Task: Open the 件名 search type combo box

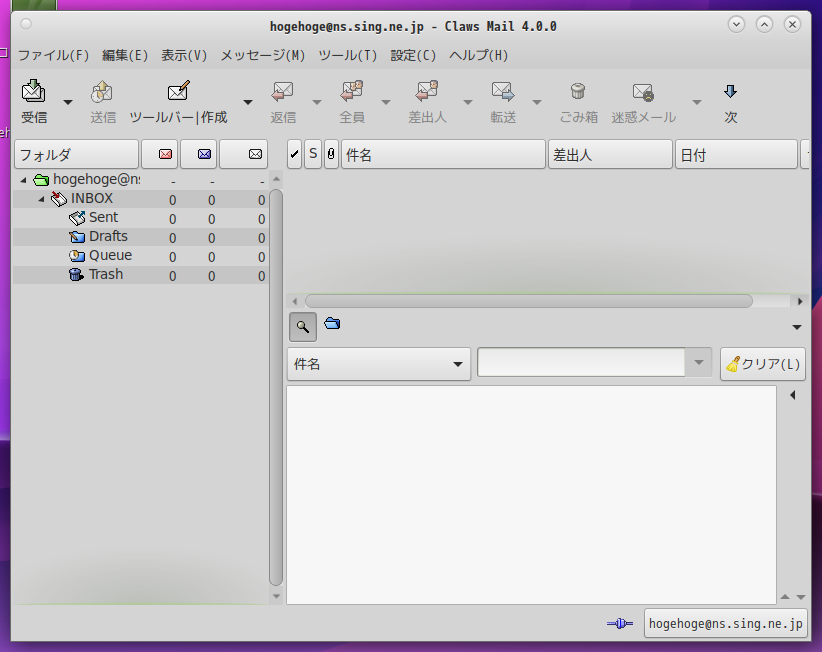Action: (378, 364)
